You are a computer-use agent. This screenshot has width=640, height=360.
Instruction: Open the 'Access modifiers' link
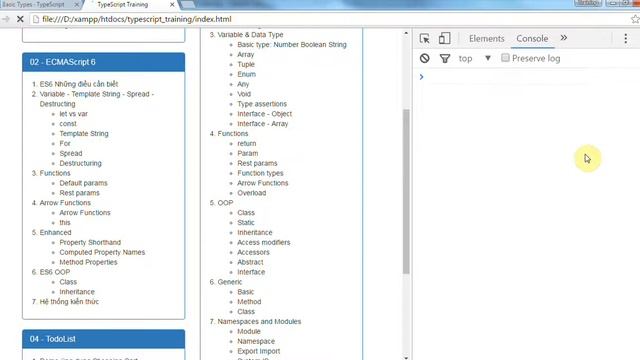tap(264, 242)
